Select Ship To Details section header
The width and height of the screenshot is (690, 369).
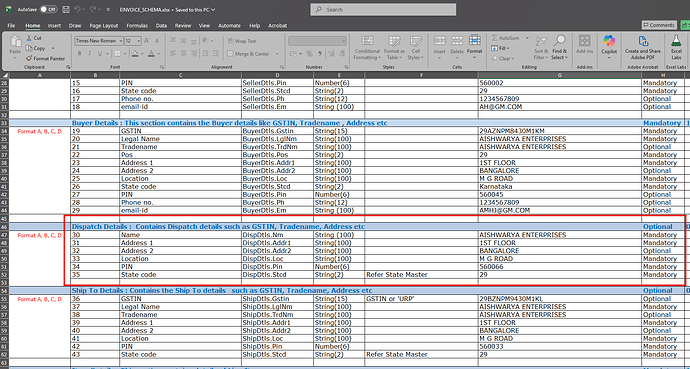pos(222,290)
